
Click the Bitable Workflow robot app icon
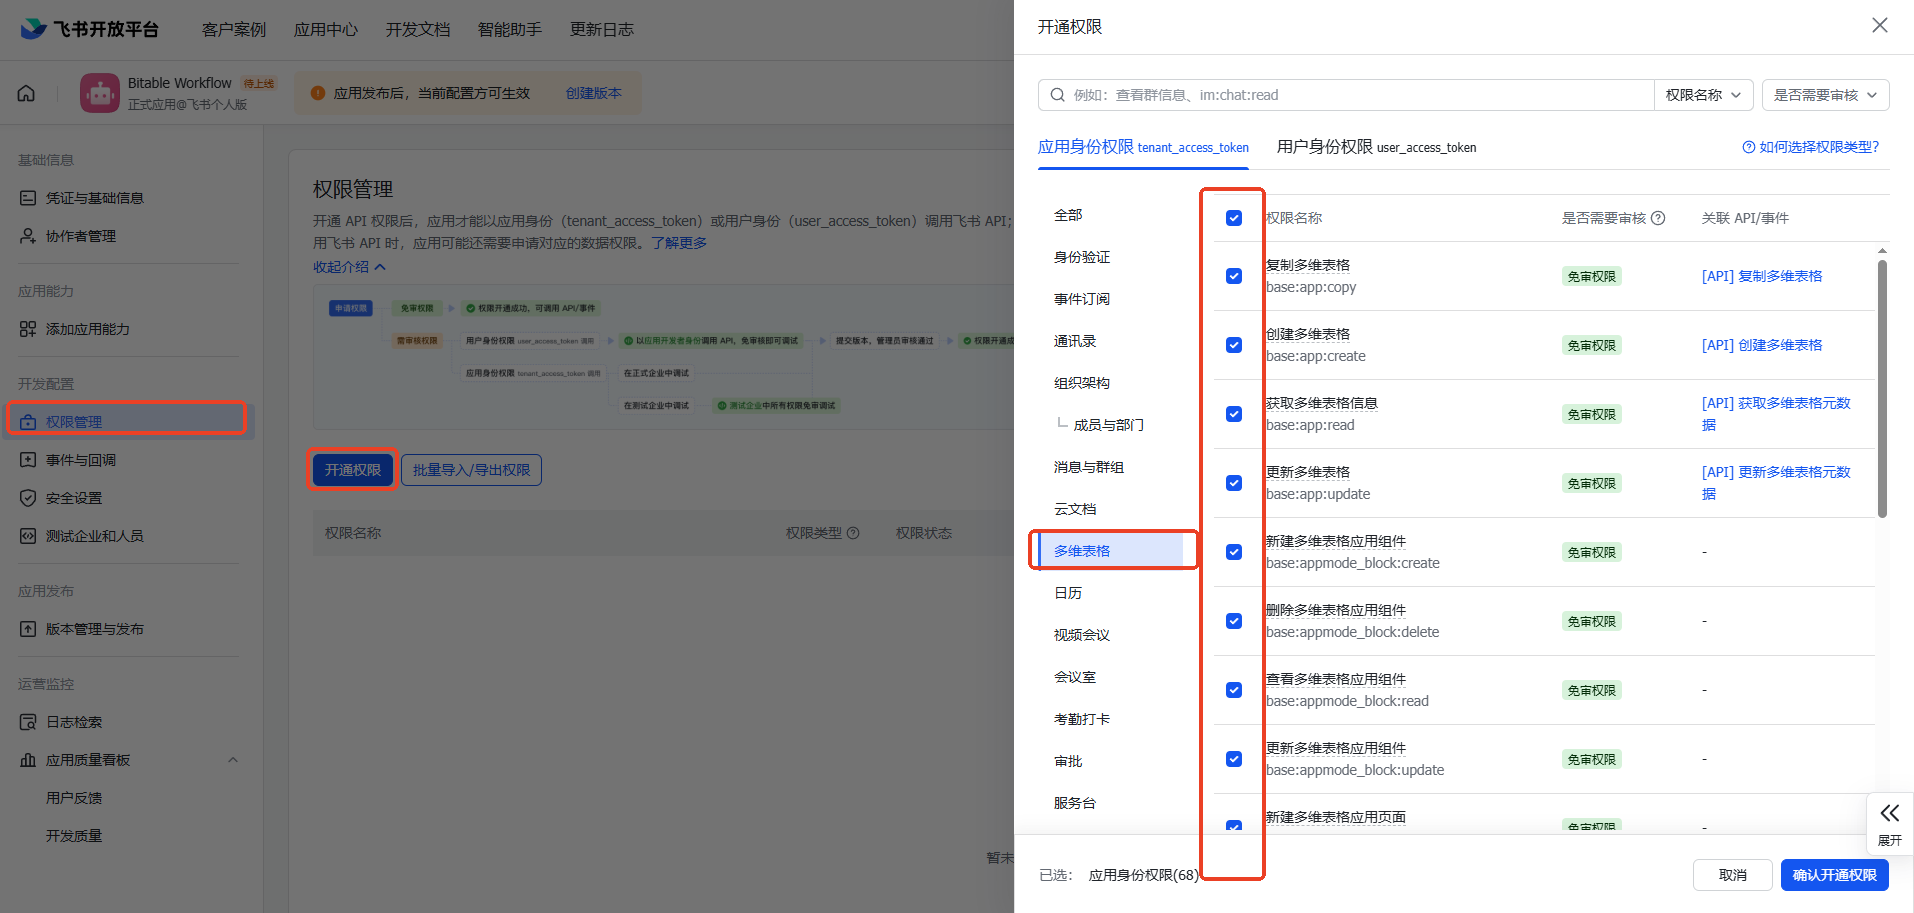click(x=99, y=93)
